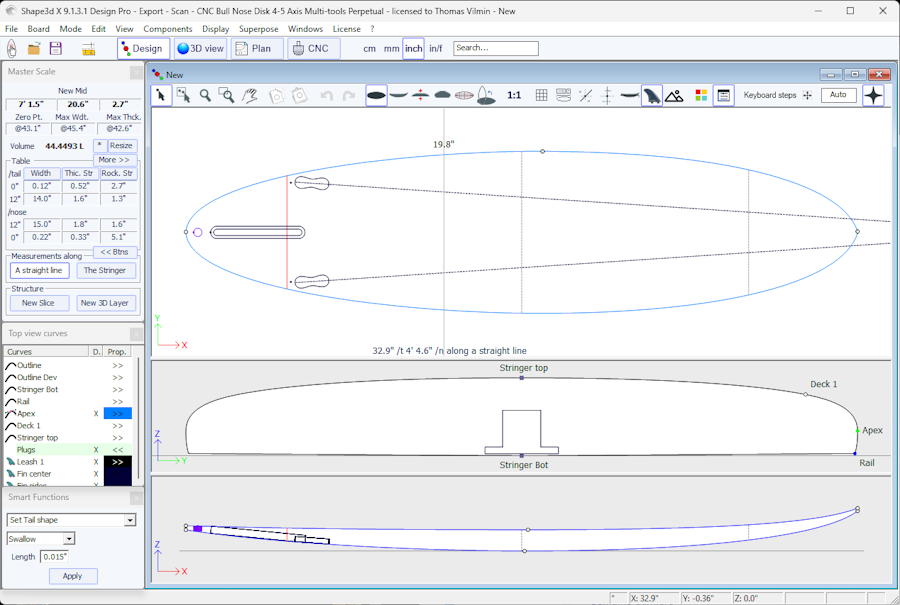Switch units to inch
Screen dimensions: 900x605
413,48
